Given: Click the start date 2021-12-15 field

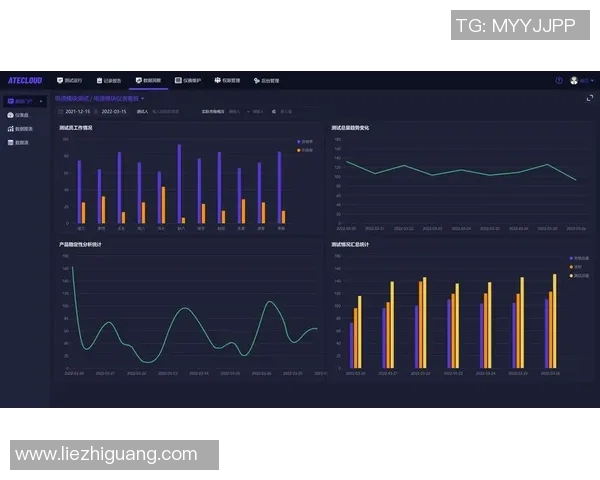Looking at the screenshot, I should 77,111.
